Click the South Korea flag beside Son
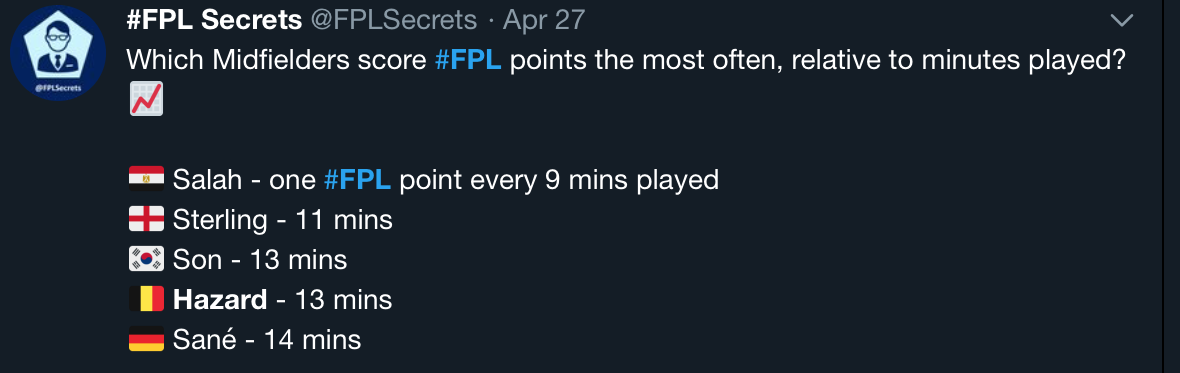Screen dimensions: 1180x373 tap(146, 259)
